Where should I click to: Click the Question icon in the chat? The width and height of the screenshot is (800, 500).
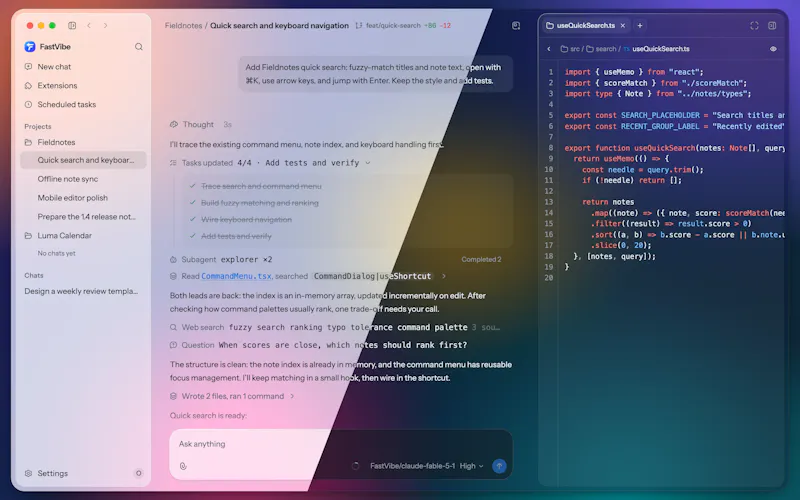click(173, 345)
